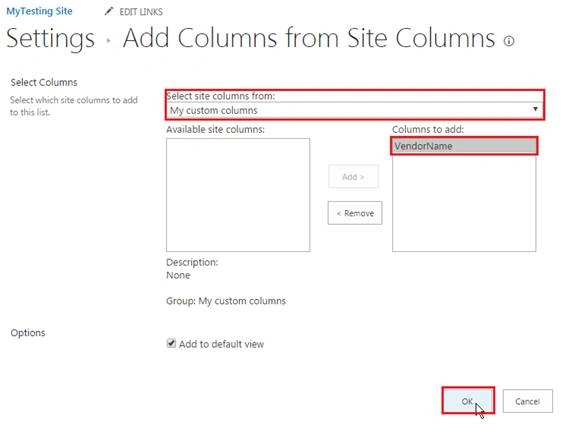Click the 'Group: My custom columns' text
The height and width of the screenshot is (428, 575).
click(226, 301)
